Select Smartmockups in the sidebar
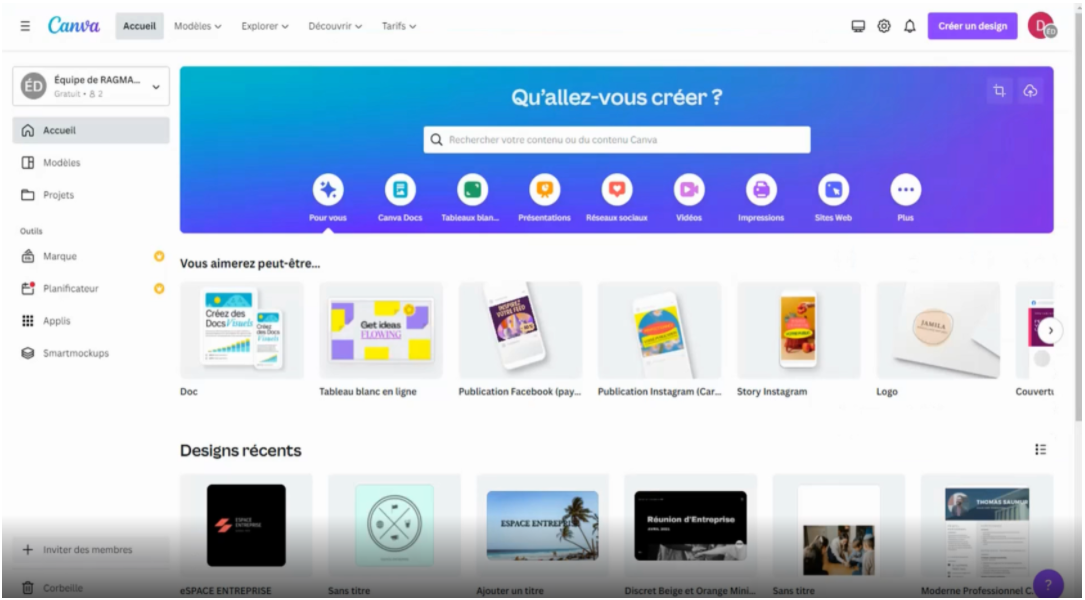The image size is (1085, 600). click(75, 353)
